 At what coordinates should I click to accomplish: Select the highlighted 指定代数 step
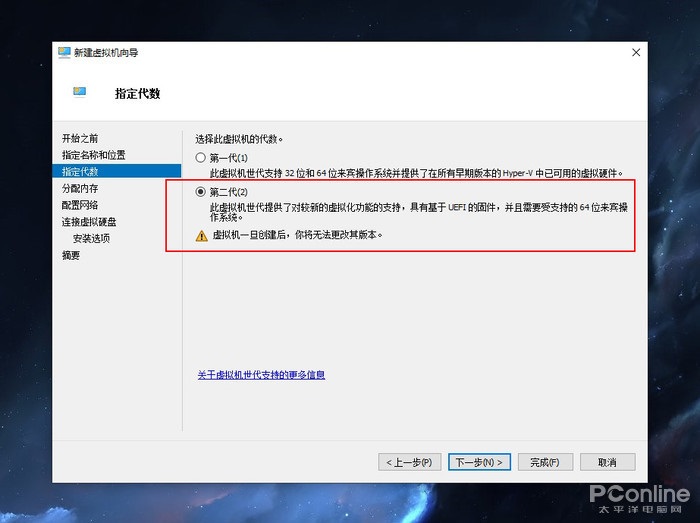(x=117, y=171)
